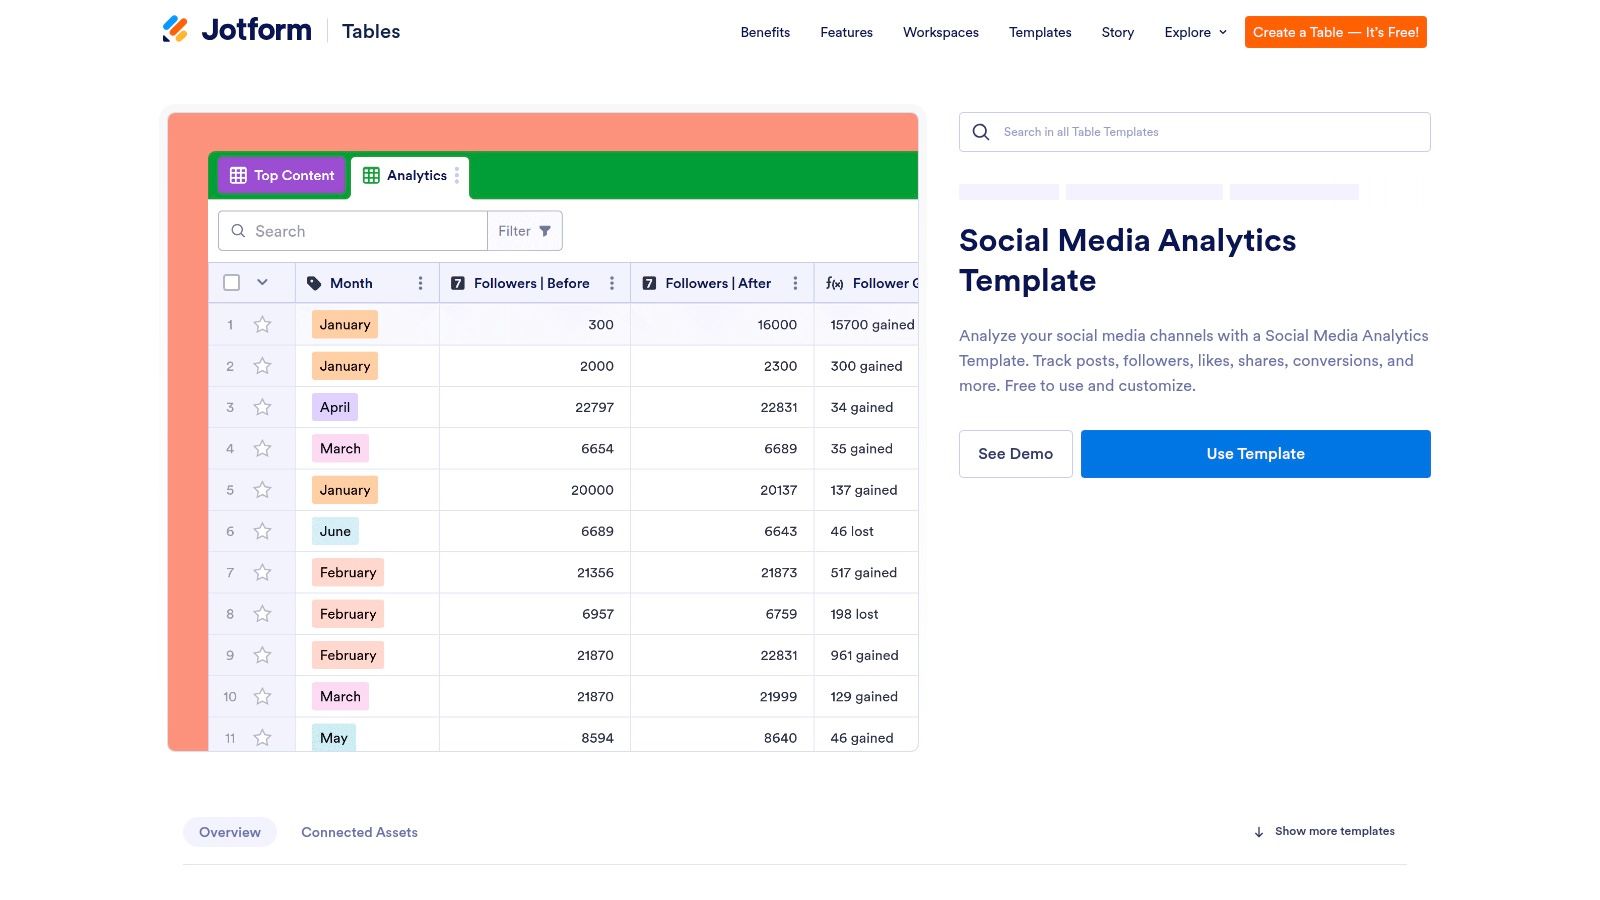Click the formula icon in Follower column header

coord(835,284)
